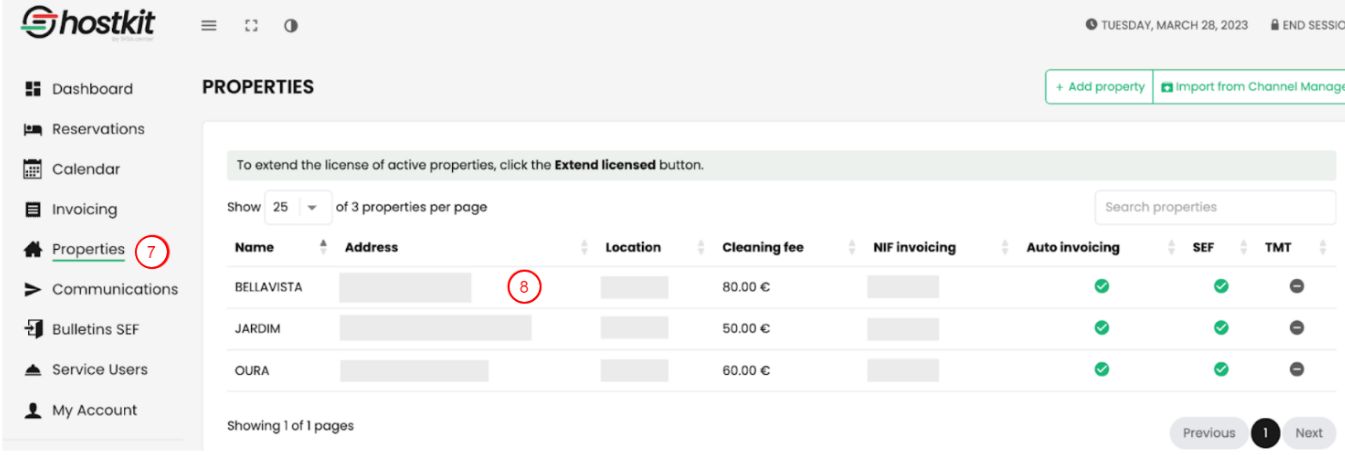
Task: Click the Add property button
Action: click(x=1099, y=87)
